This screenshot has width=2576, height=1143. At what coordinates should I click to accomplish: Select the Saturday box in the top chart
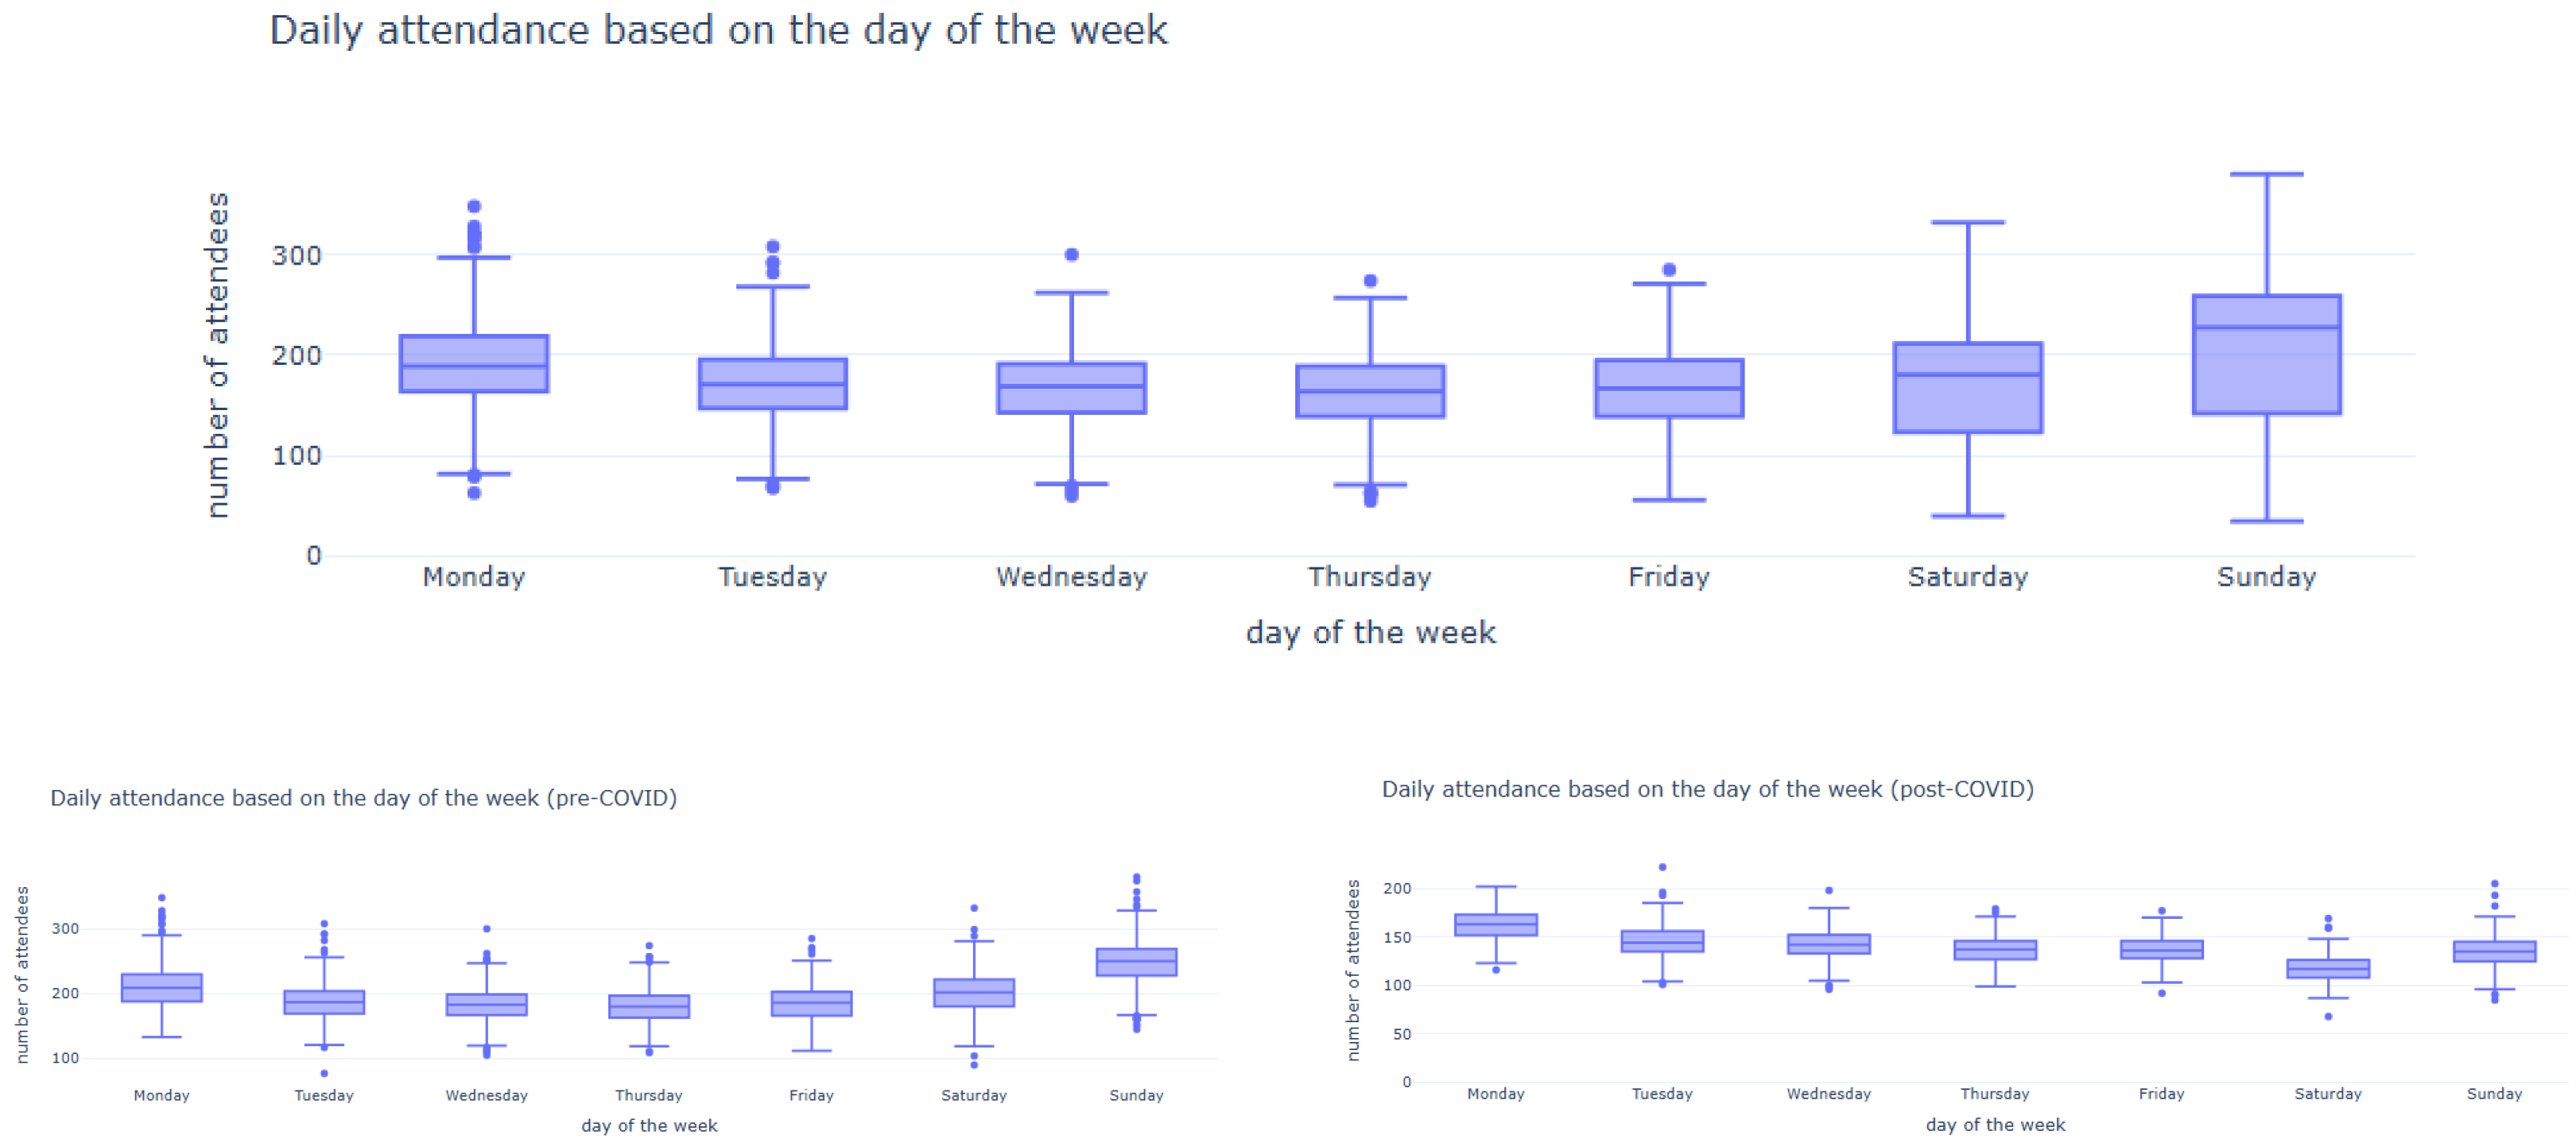(x=1967, y=388)
